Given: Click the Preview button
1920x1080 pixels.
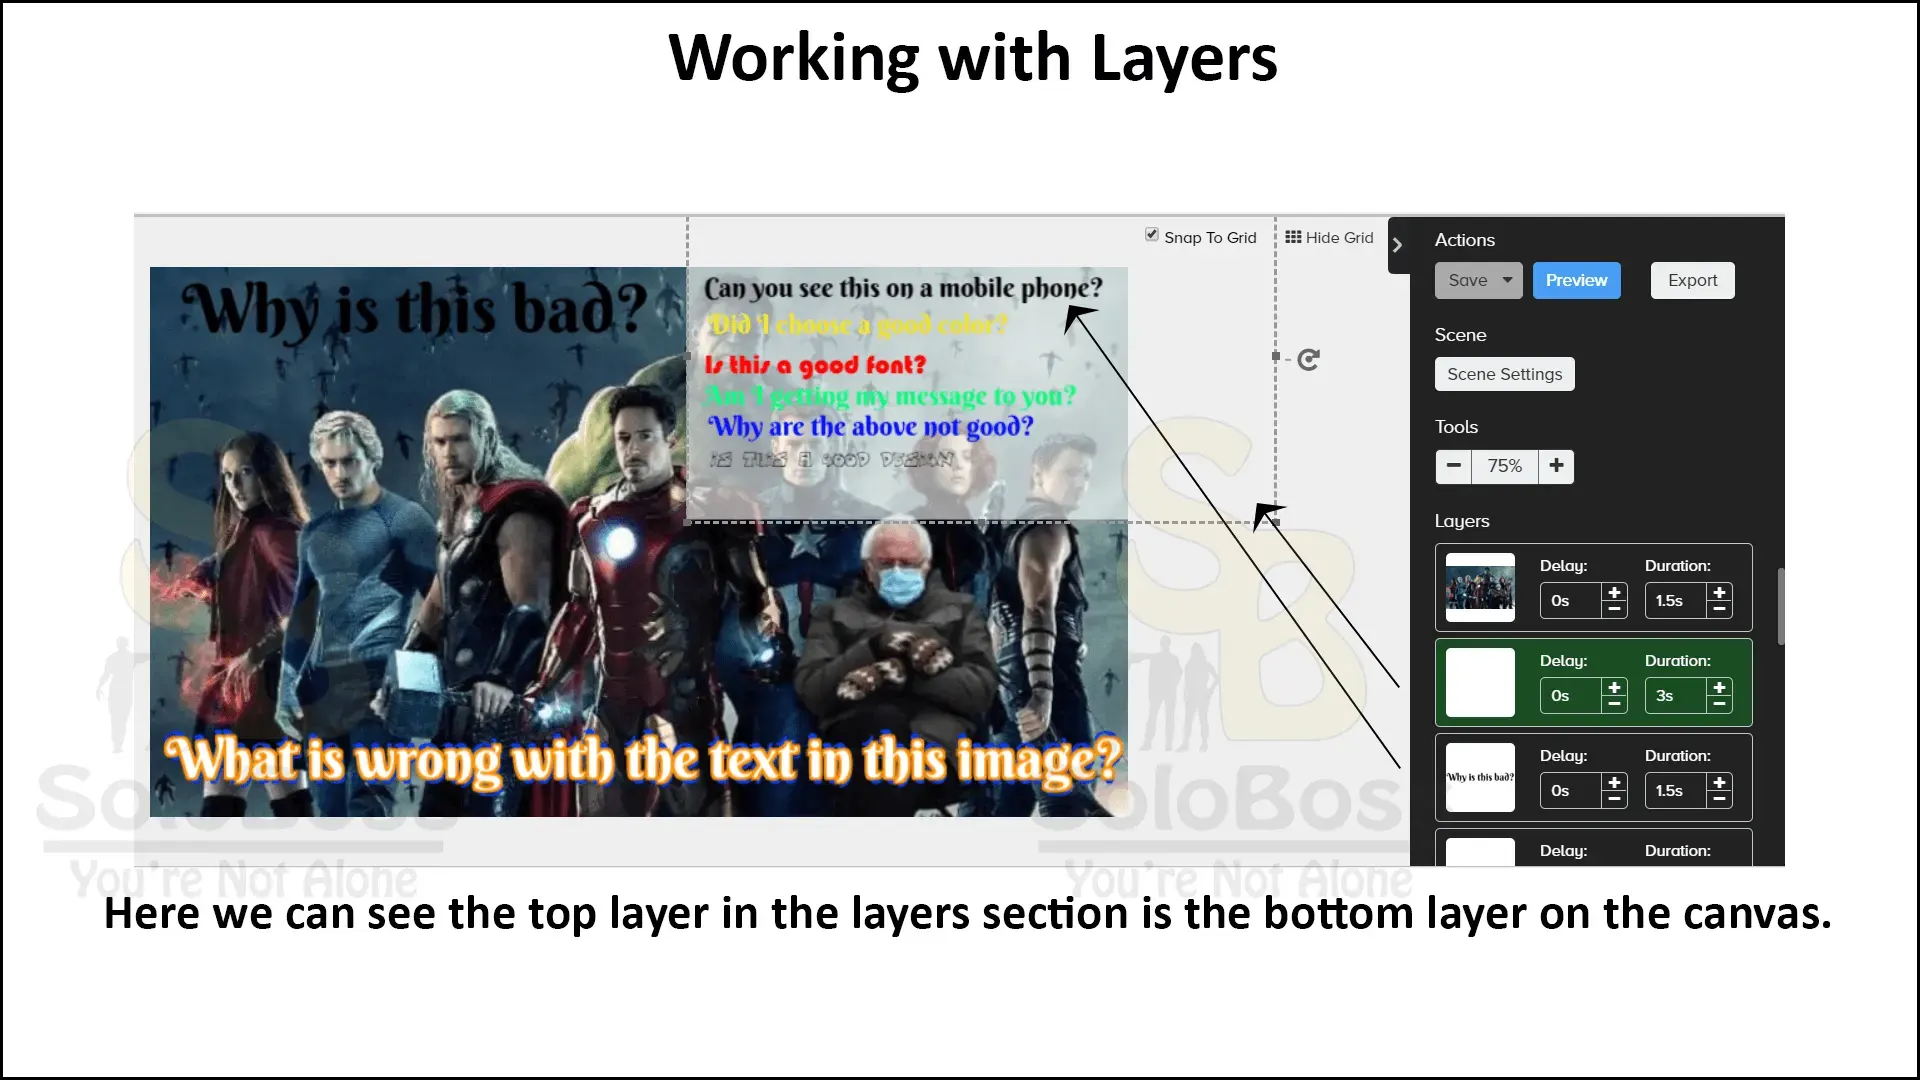Looking at the screenshot, I should (1576, 281).
